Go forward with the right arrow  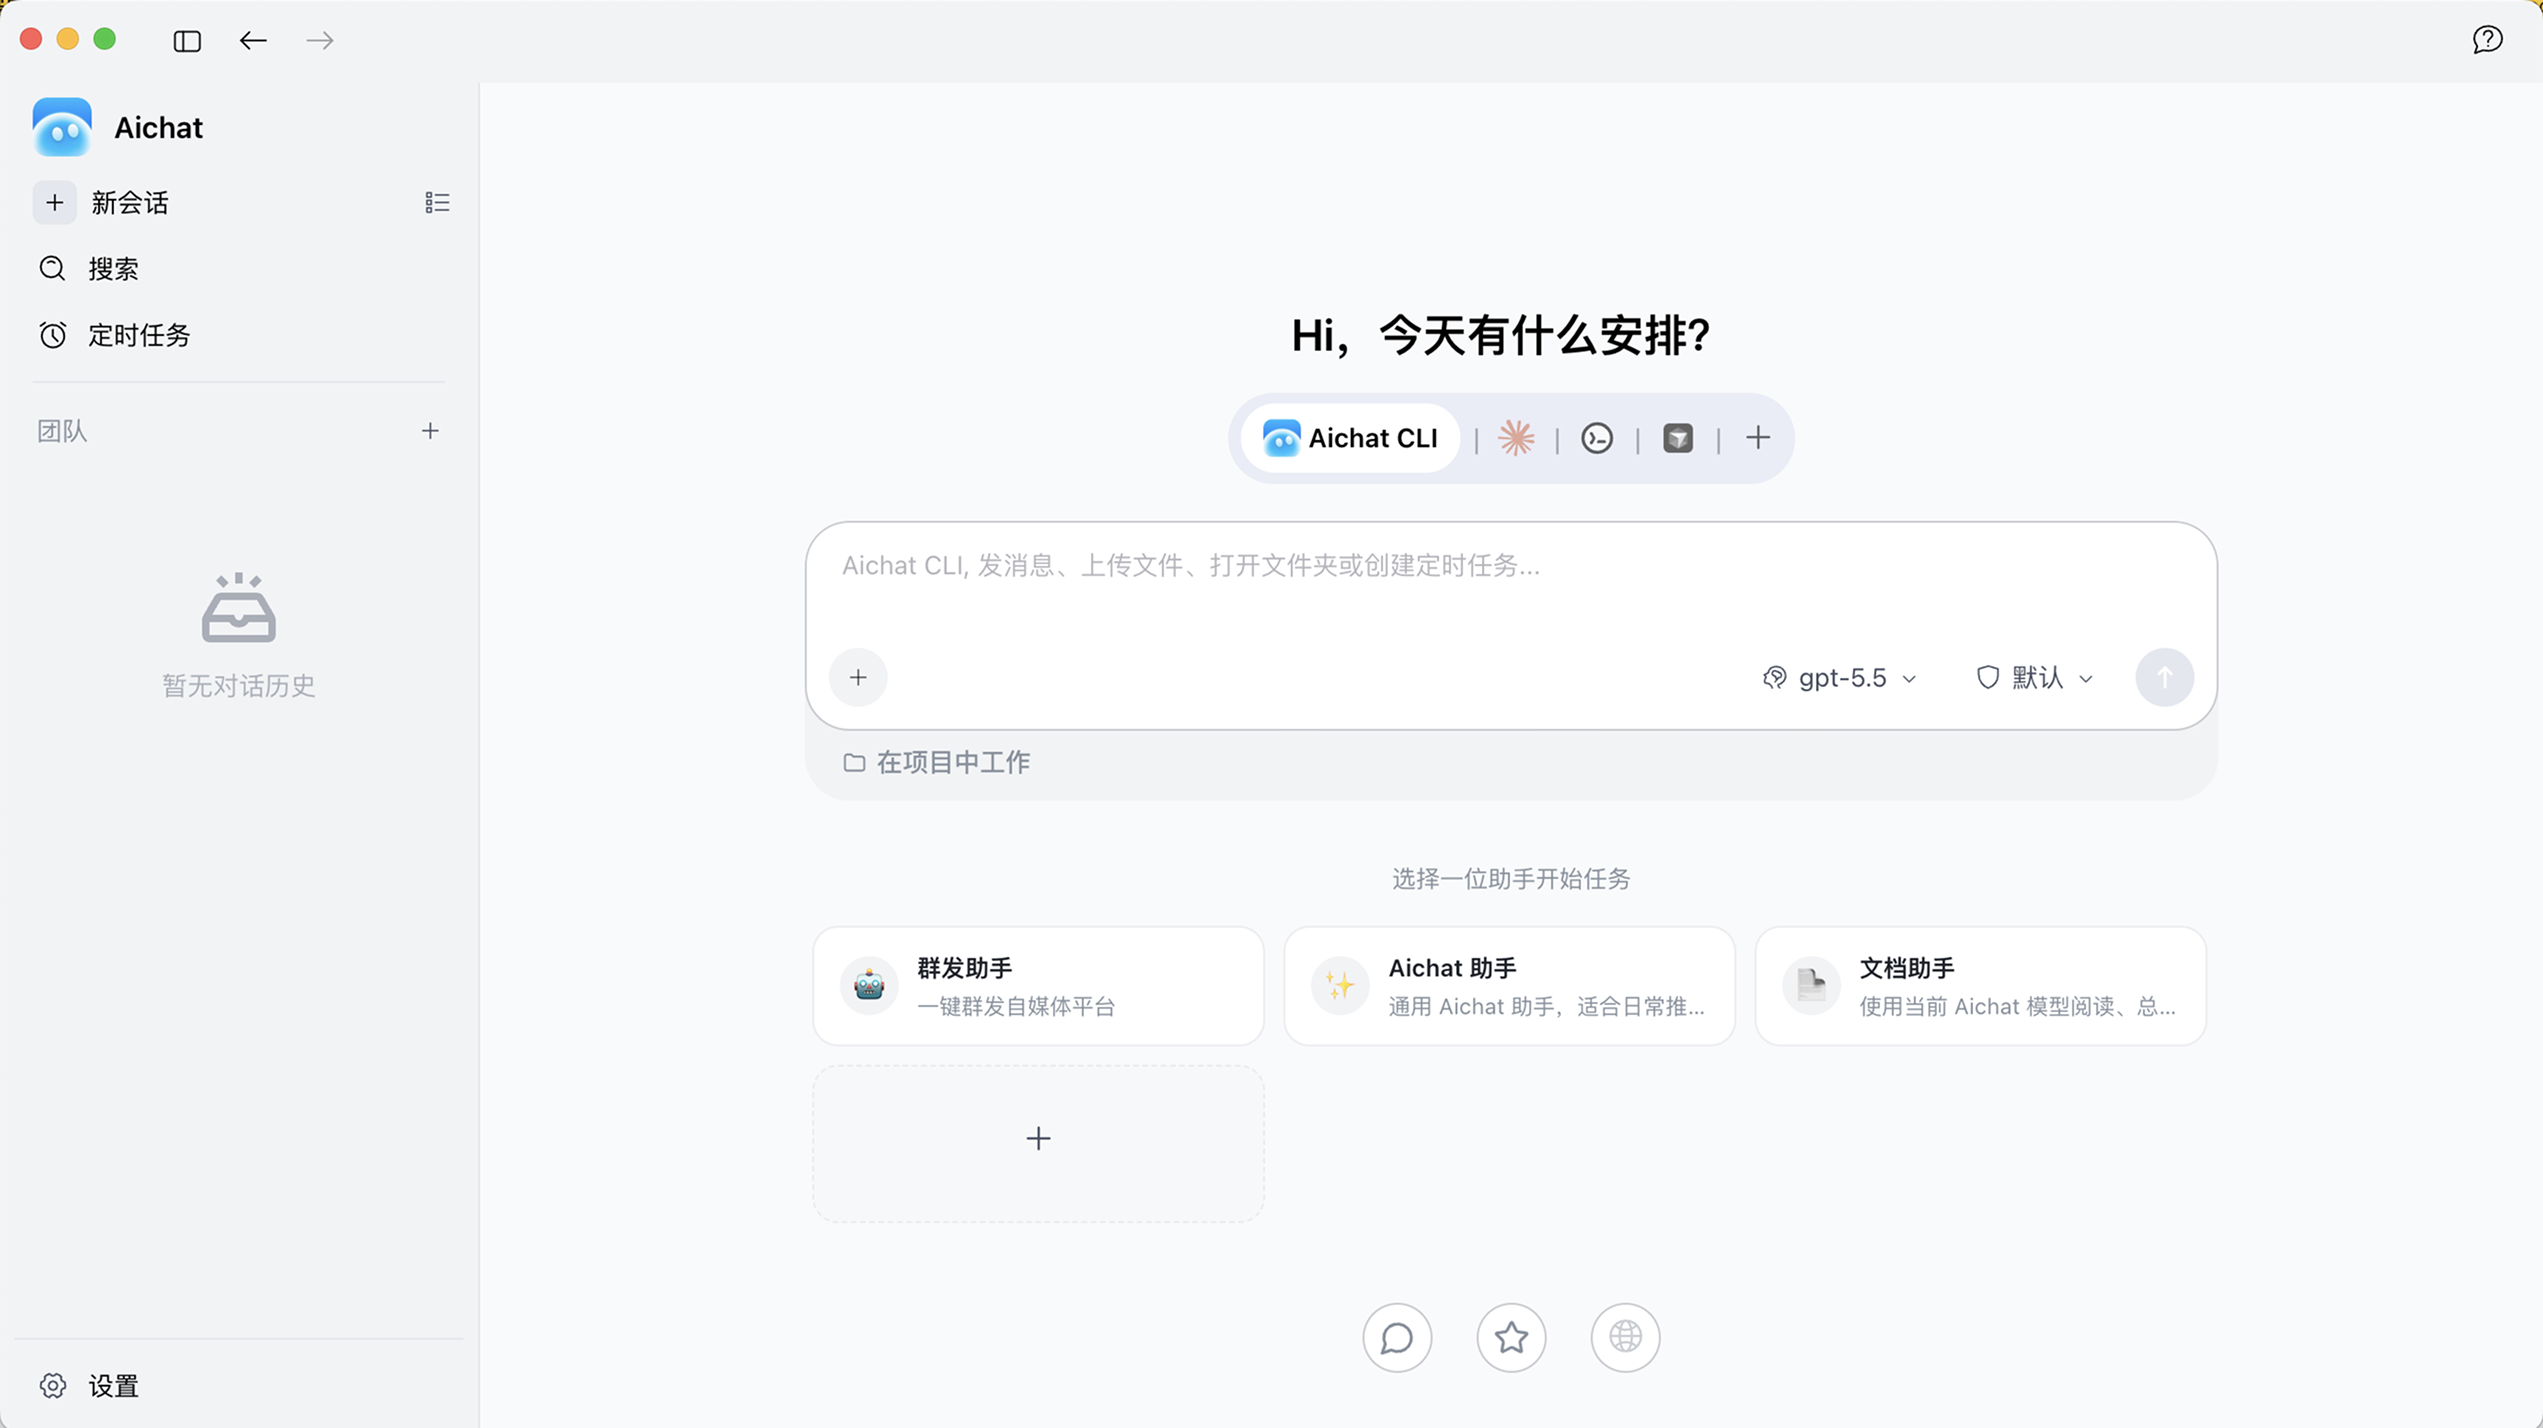point(320,41)
